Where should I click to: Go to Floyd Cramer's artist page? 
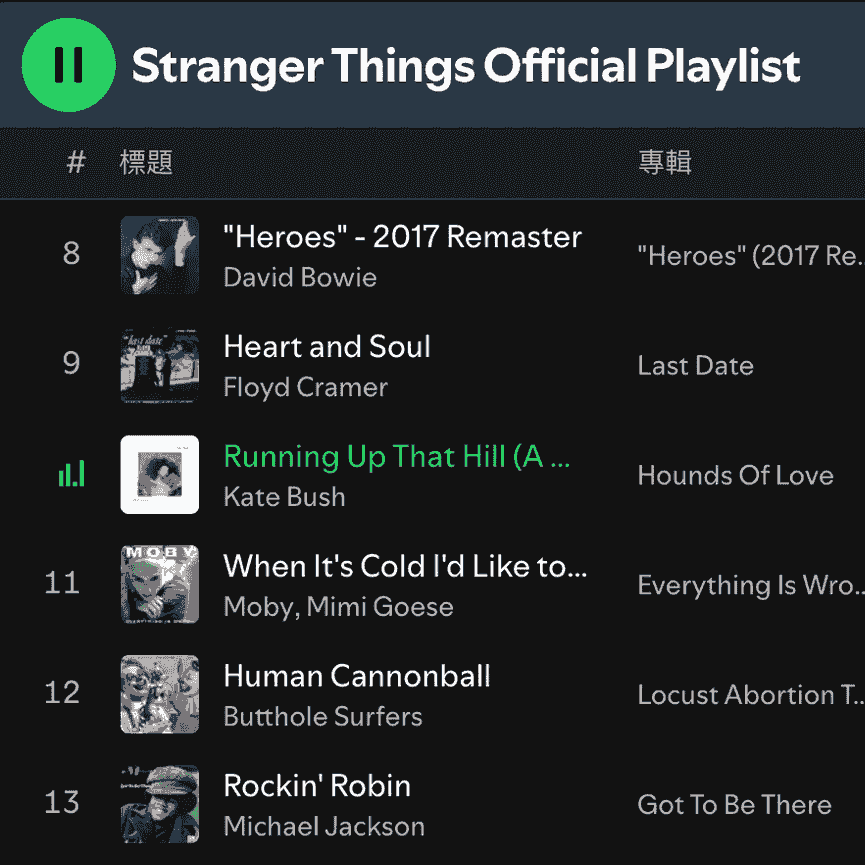click(x=305, y=387)
